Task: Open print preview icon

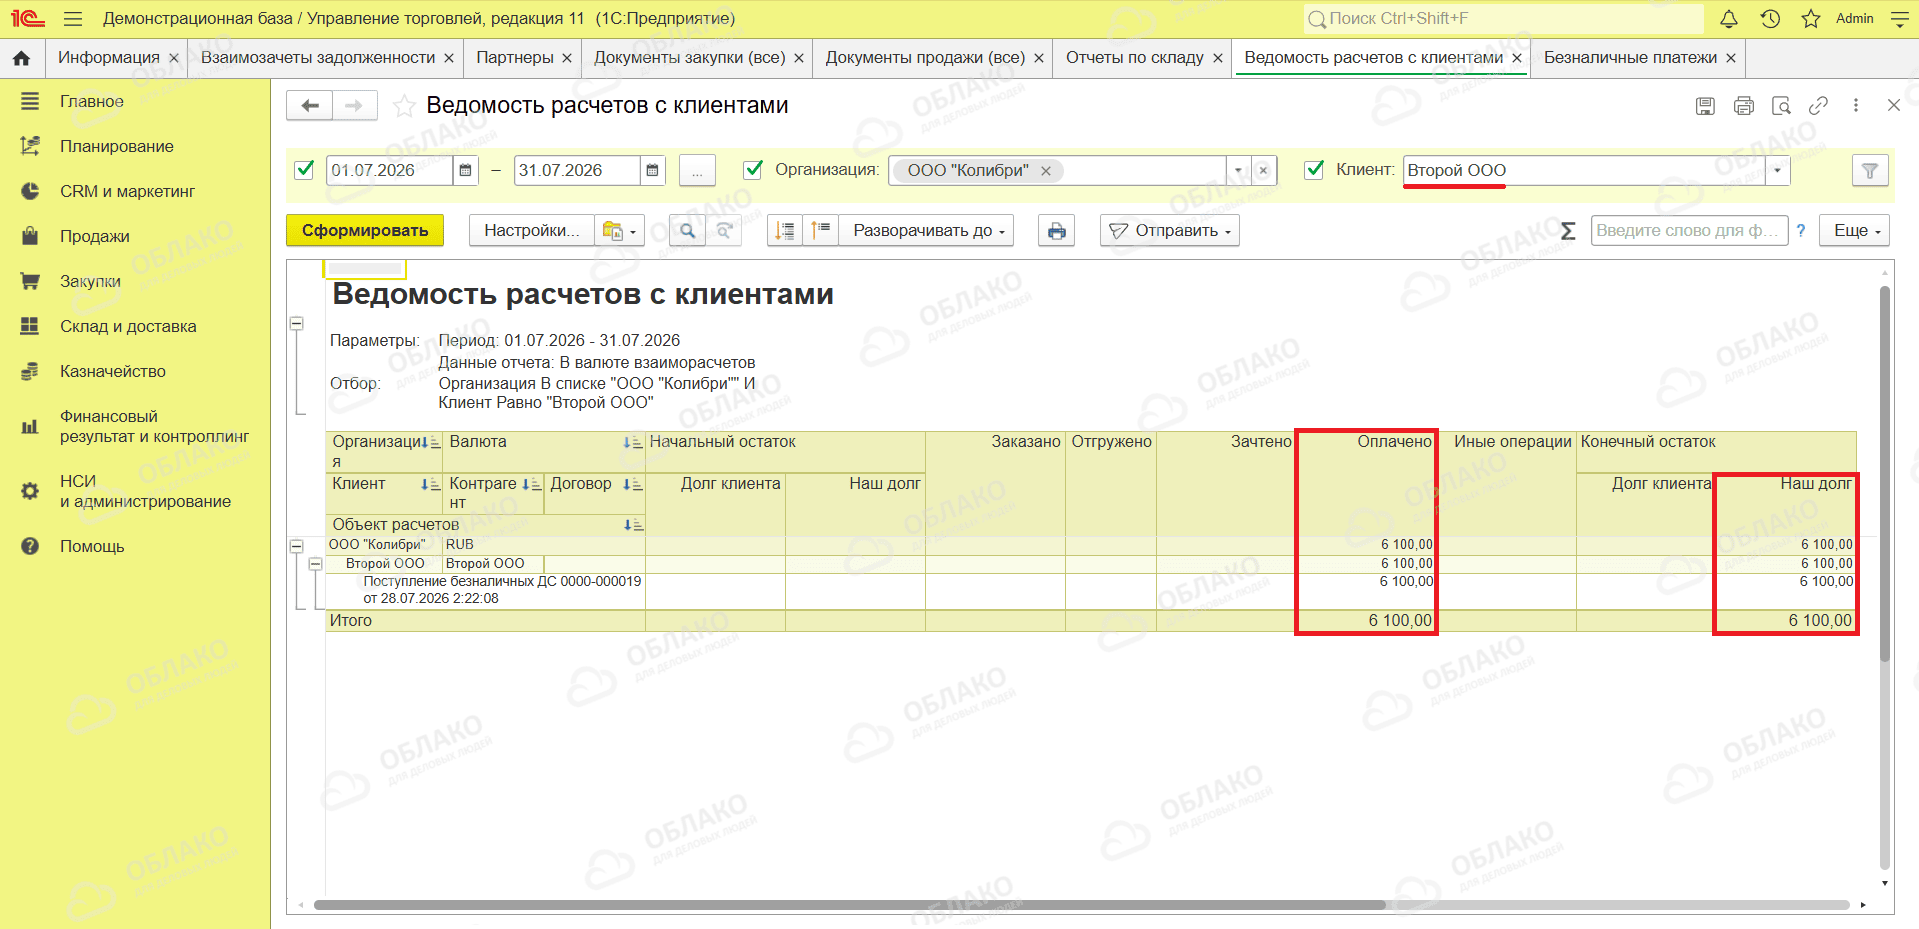Action: (x=1781, y=106)
